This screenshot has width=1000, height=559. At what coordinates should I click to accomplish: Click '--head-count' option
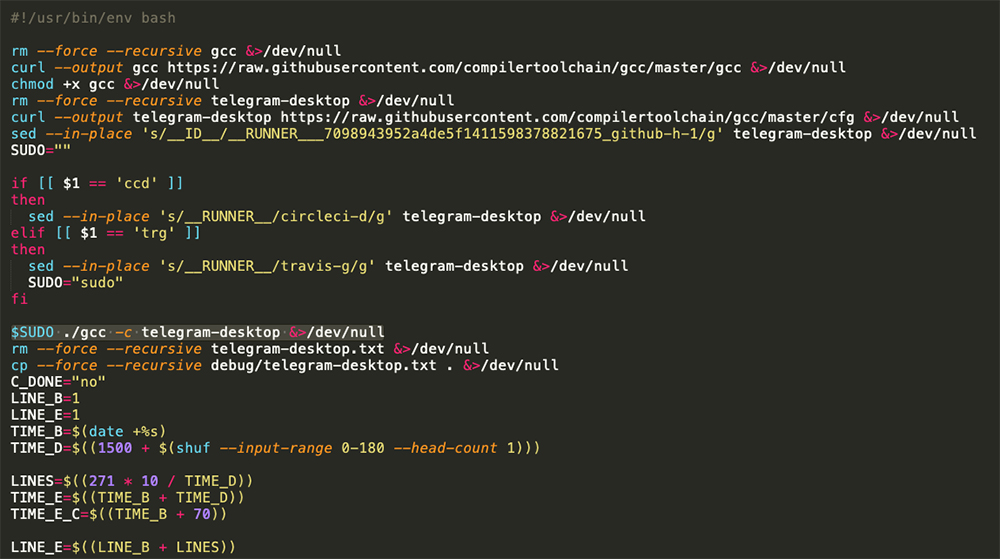pos(445,449)
